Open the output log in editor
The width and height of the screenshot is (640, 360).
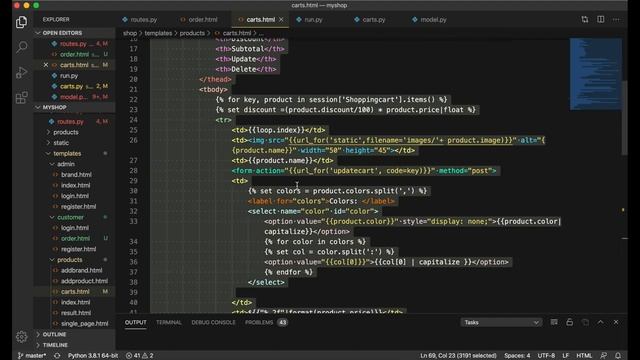(x=585, y=322)
